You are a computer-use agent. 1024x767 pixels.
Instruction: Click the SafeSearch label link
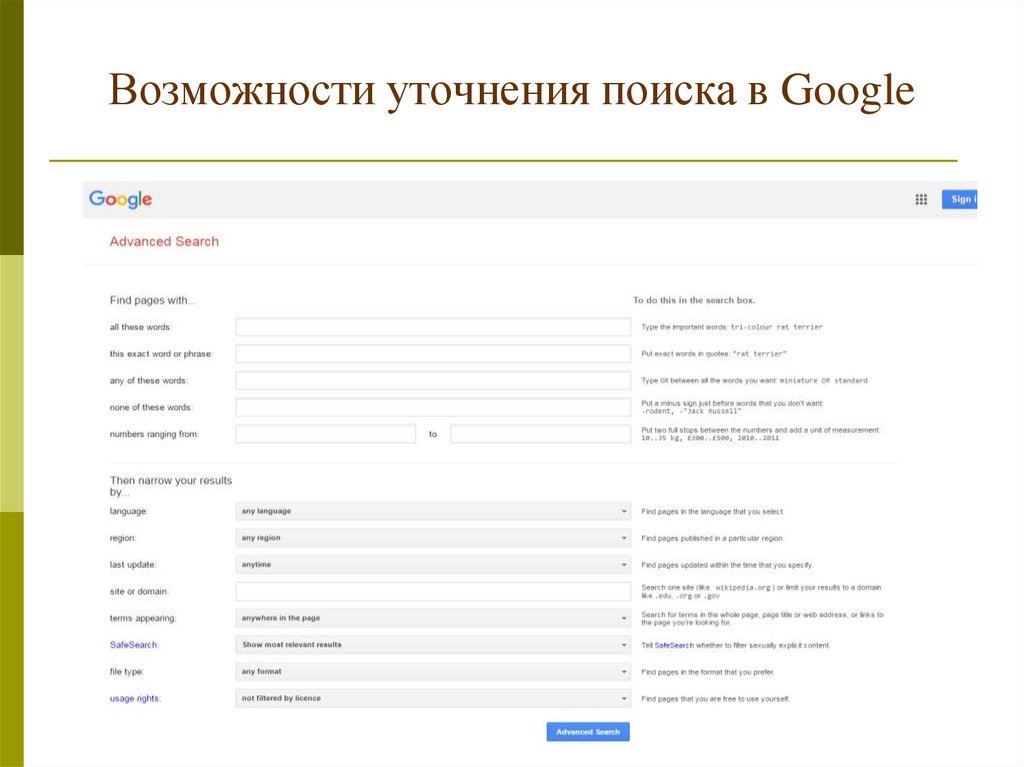pos(133,645)
